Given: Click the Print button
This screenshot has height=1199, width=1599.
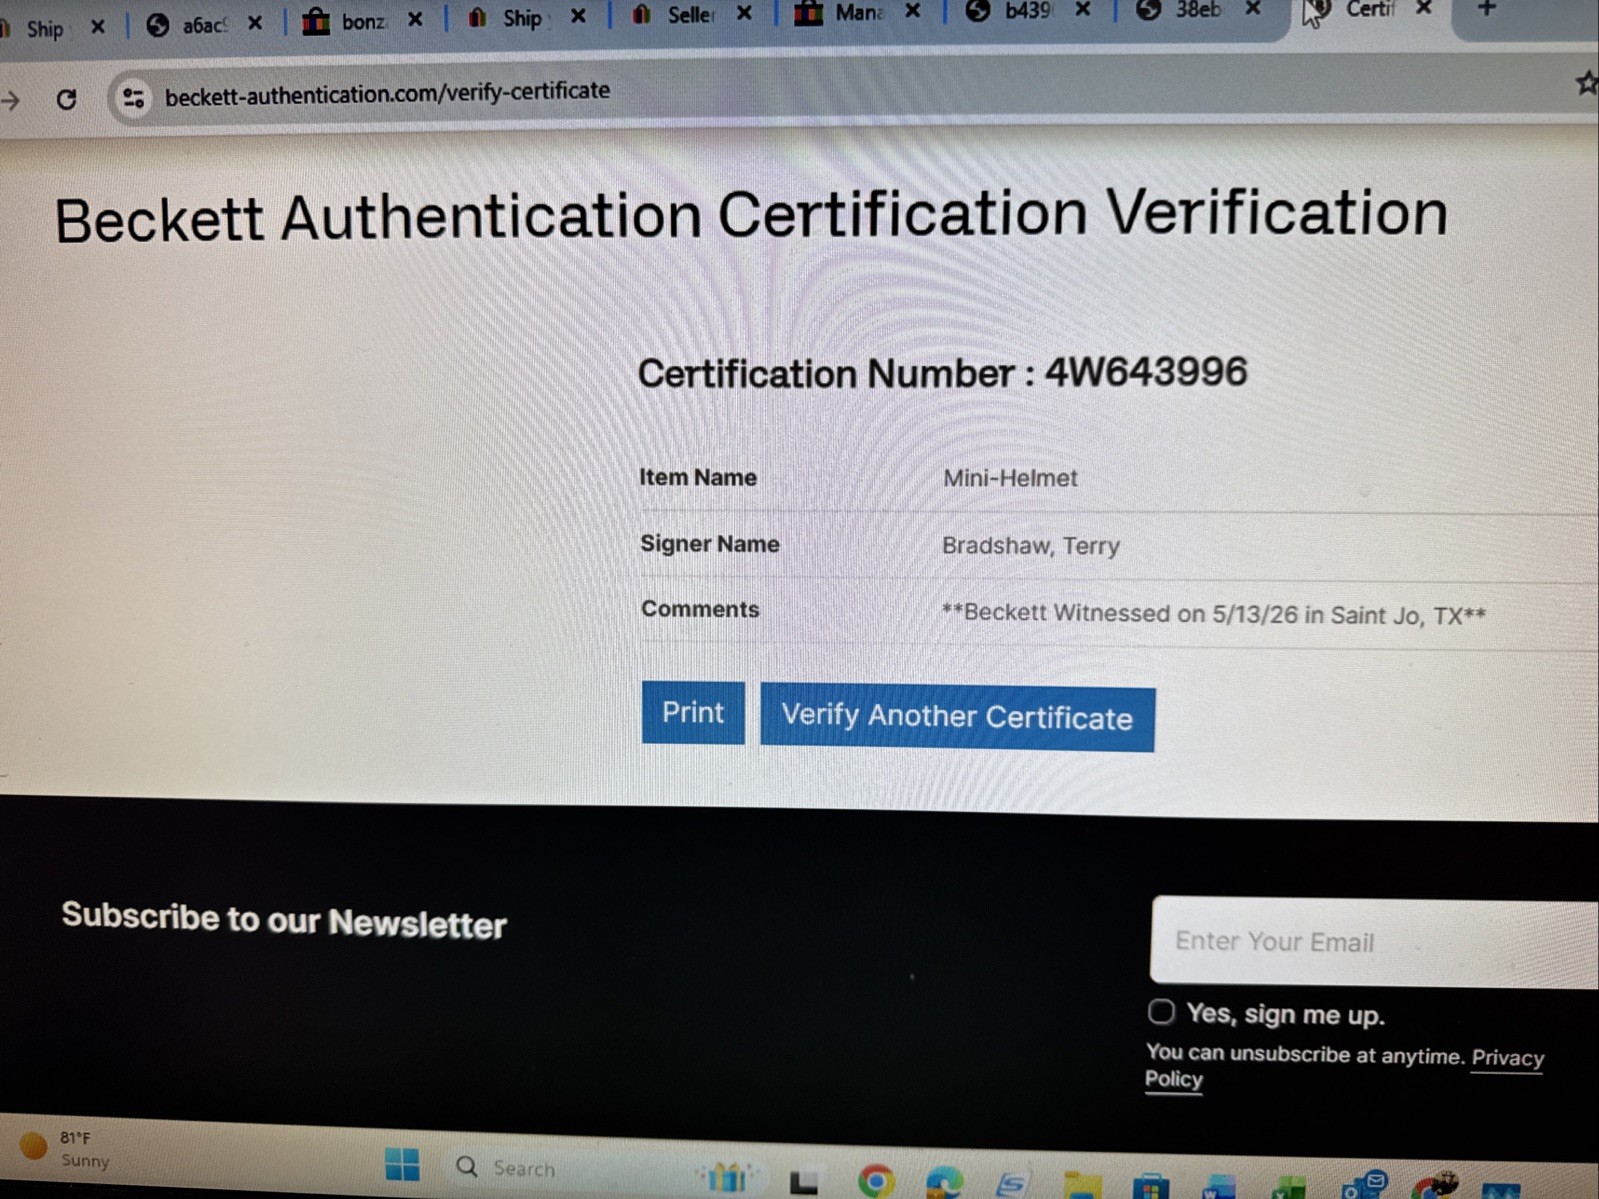Looking at the screenshot, I should point(693,712).
